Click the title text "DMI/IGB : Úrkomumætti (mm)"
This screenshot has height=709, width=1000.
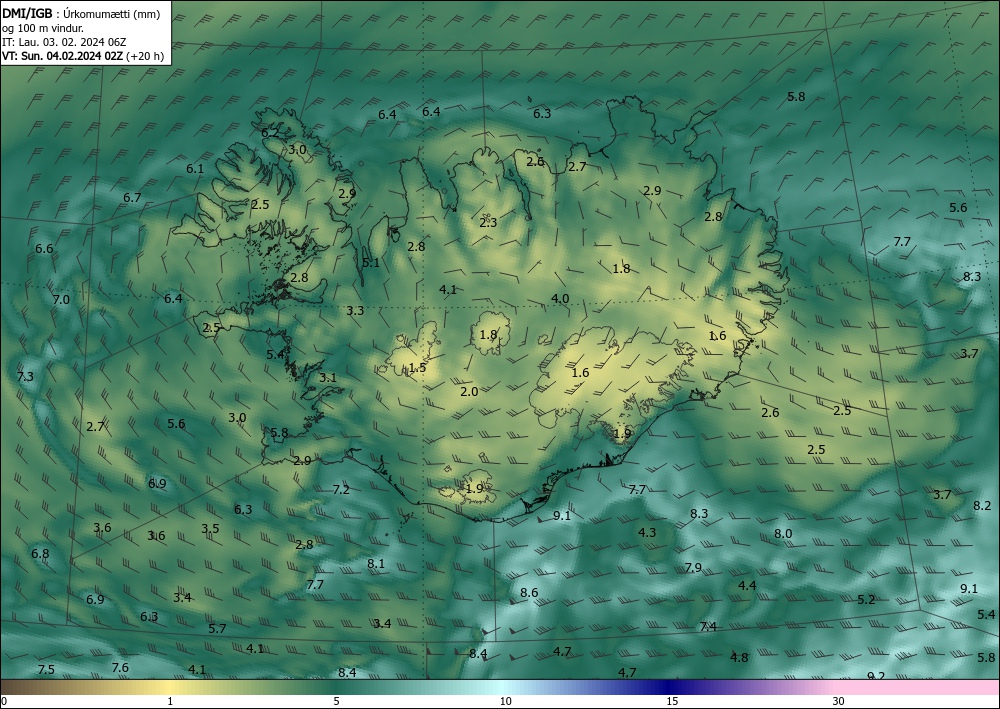point(81,13)
